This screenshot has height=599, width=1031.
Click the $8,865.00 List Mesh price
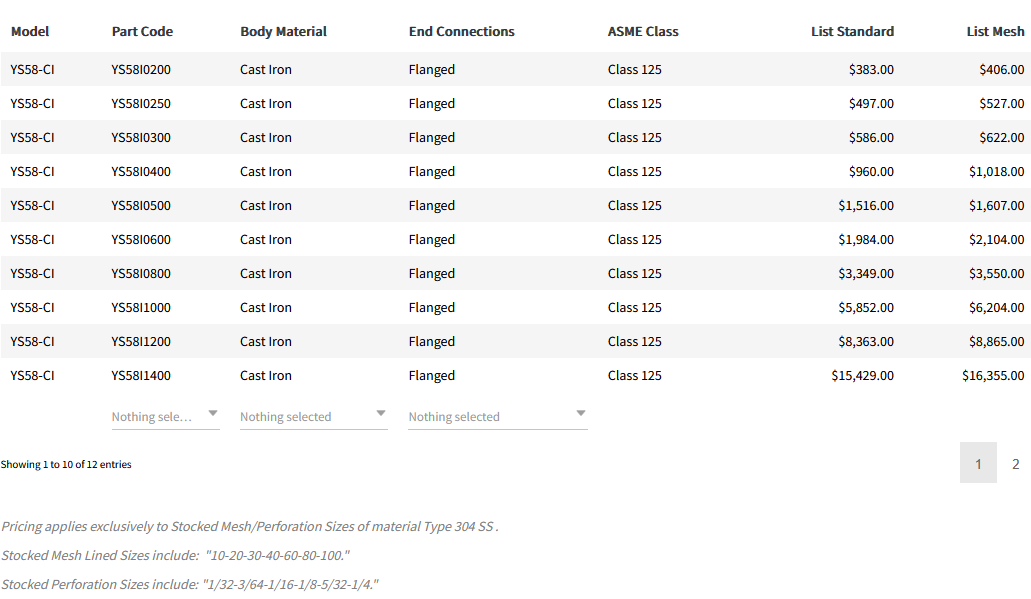point(993,342)
